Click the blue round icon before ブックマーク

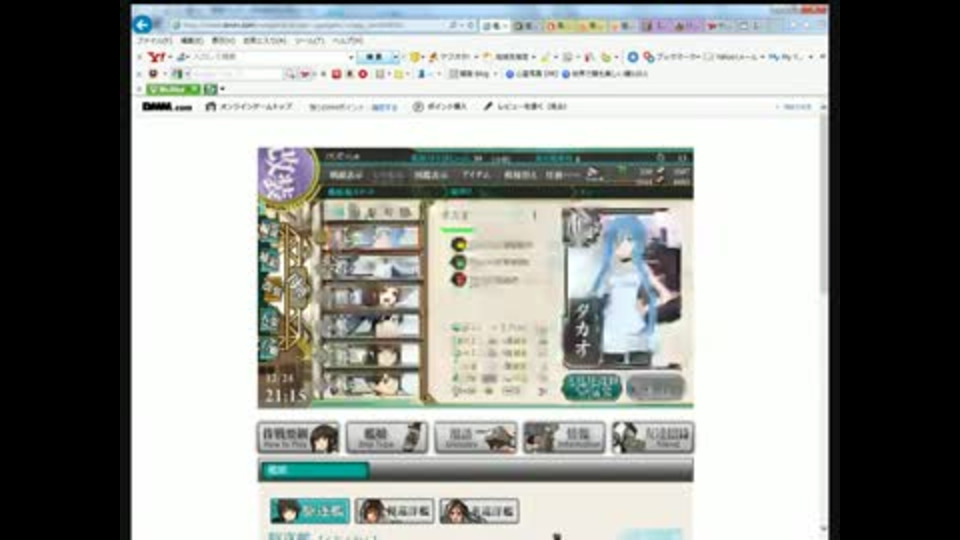tap(632, 57)
